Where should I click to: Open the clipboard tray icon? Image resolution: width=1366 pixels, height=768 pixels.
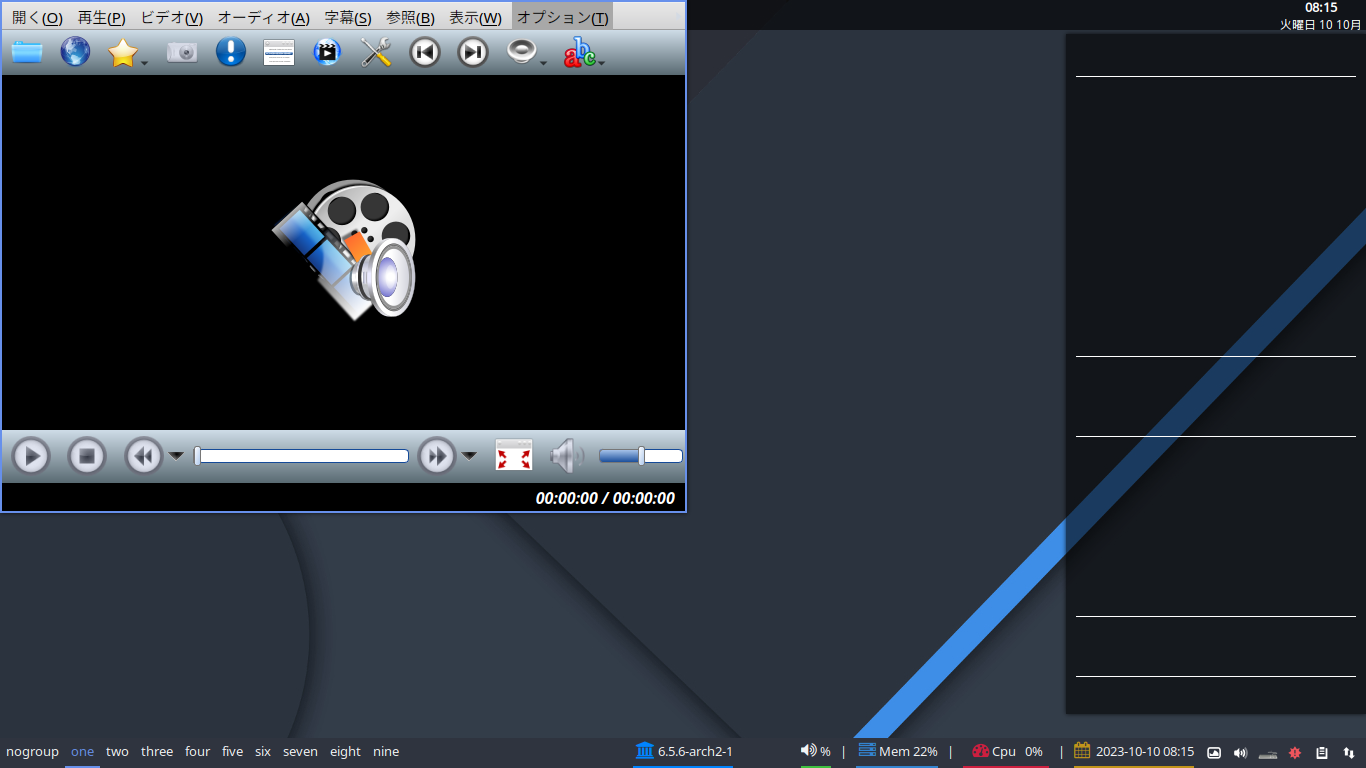tap(1322, 752)
